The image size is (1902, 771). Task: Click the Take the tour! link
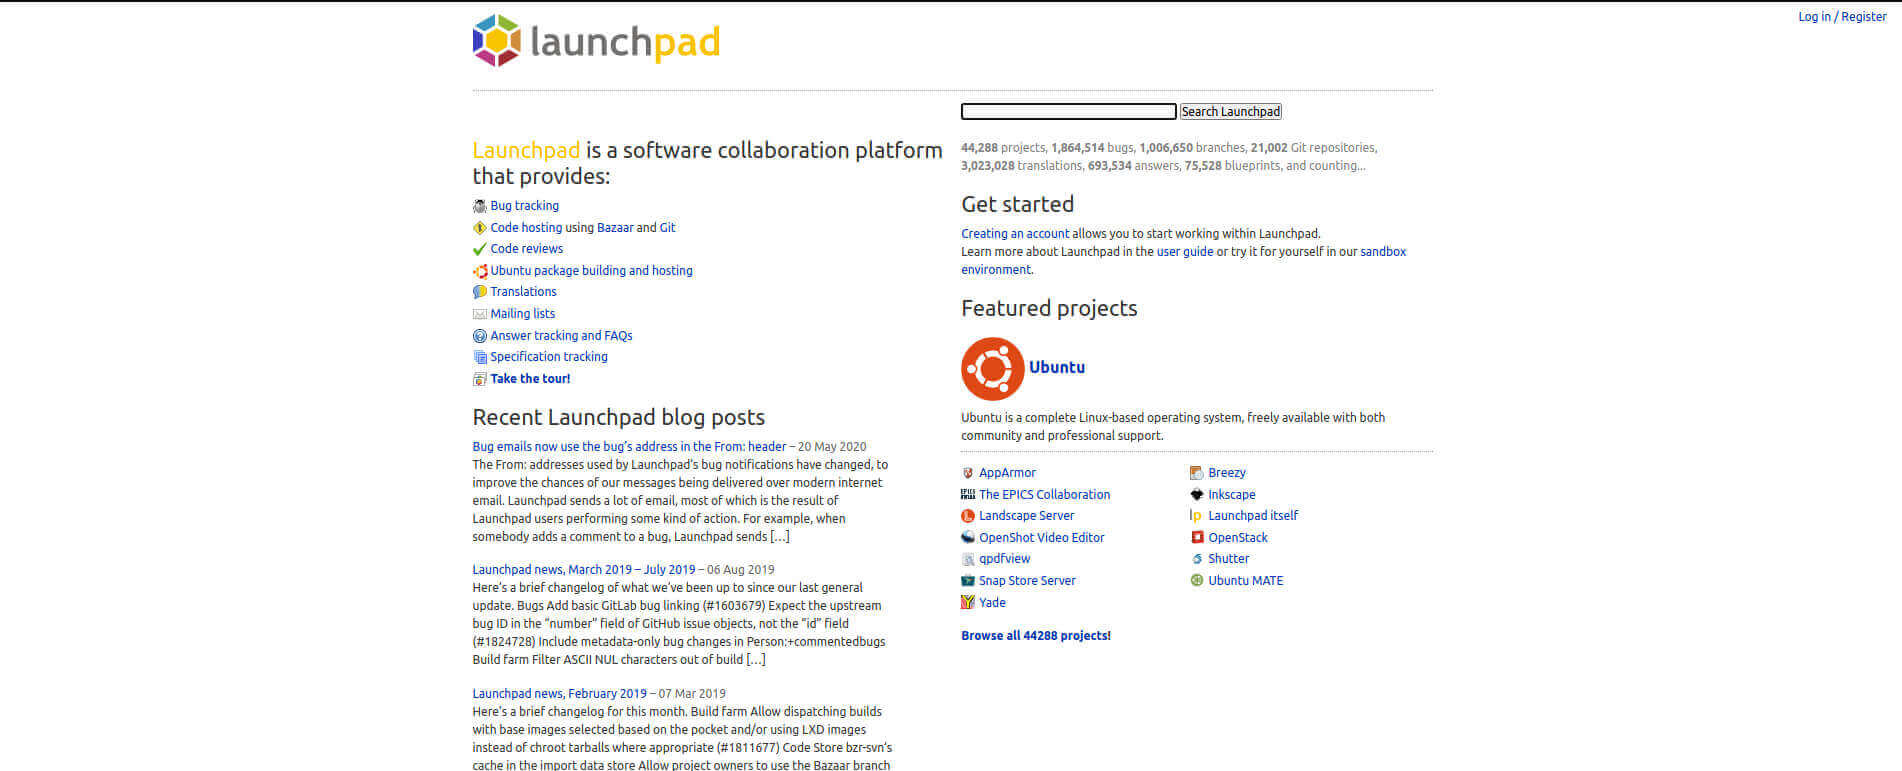[530, 379]
